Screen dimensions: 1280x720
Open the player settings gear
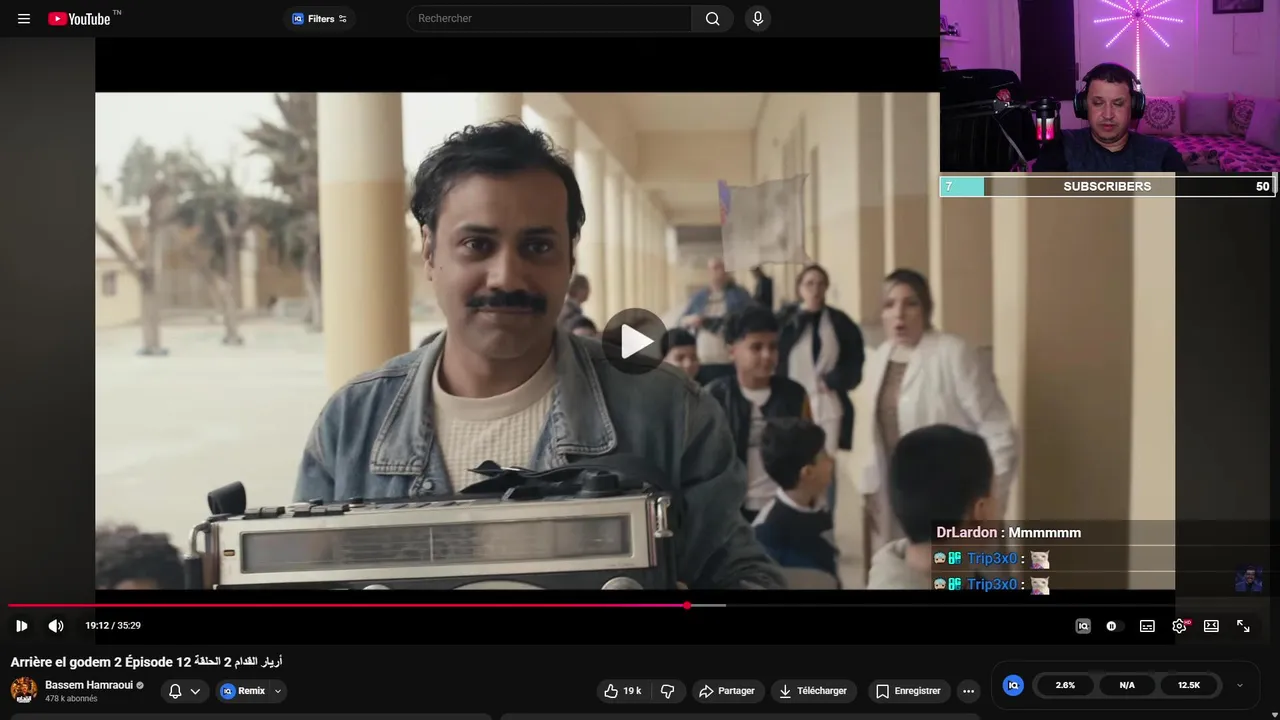click(x=1179, y=626)
